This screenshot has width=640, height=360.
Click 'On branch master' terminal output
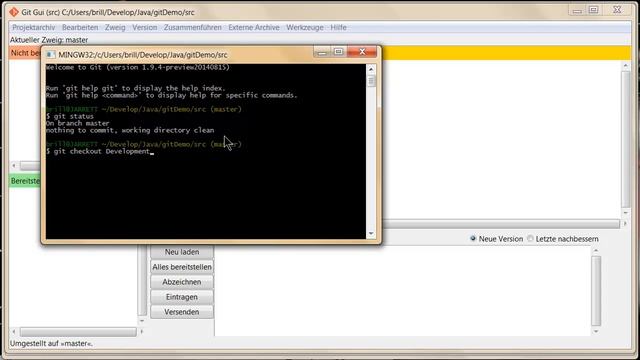(x=78, y=123)
